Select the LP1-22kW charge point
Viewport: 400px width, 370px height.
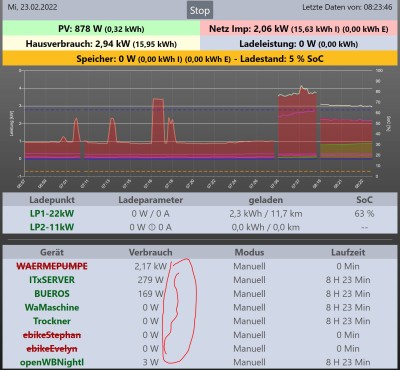(52, 214)
